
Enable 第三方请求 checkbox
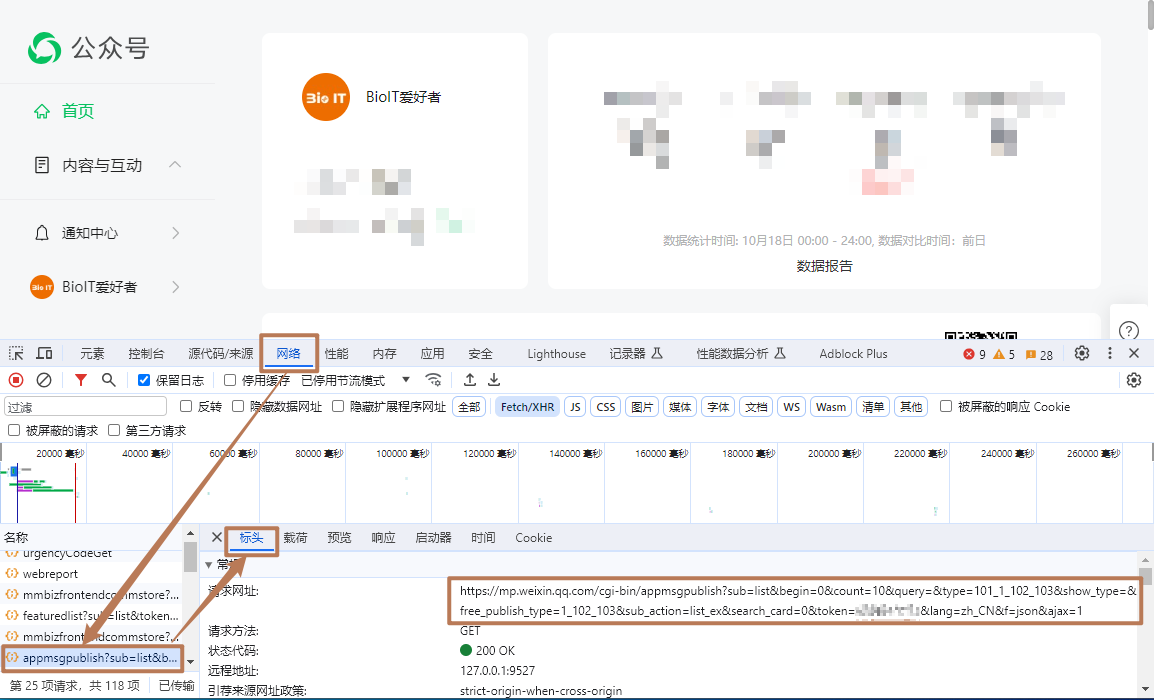pos(113,430)
